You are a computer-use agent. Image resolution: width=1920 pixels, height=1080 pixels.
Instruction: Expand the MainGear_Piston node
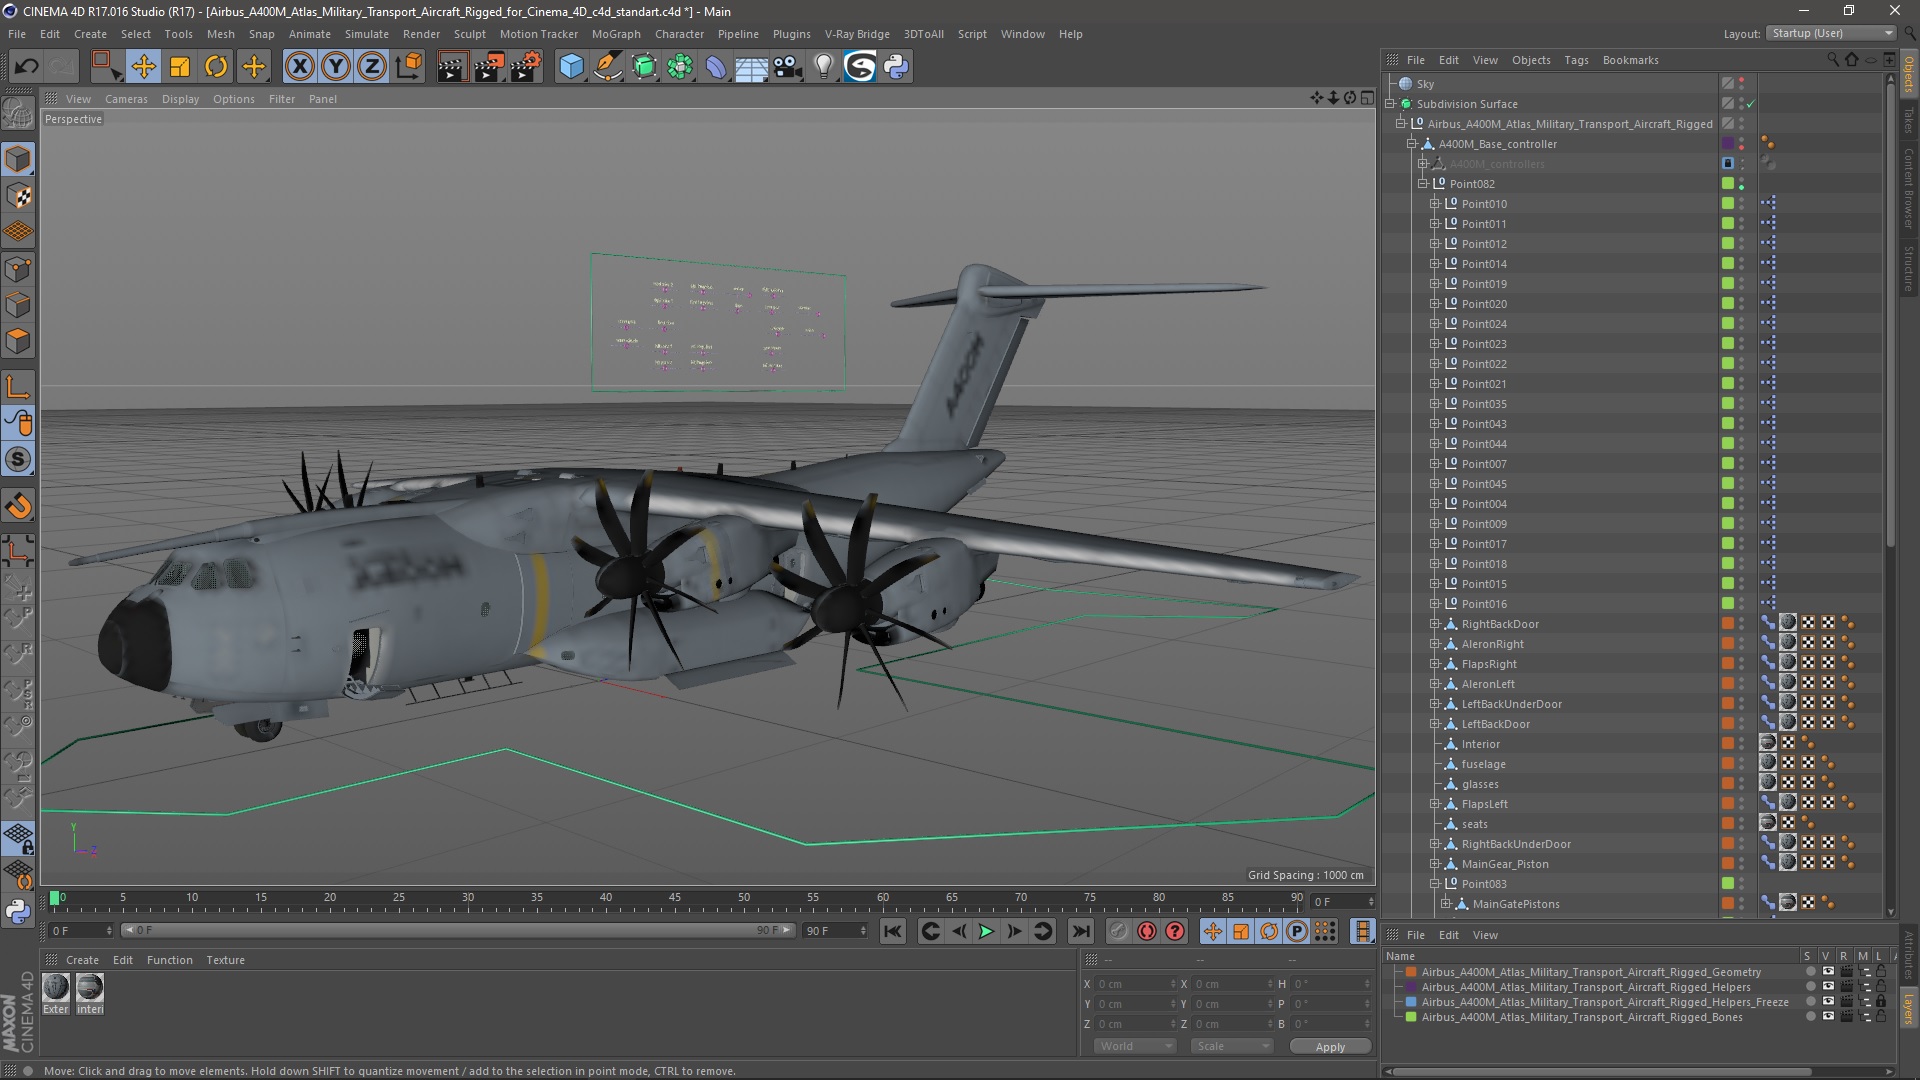pos(1434,864)
